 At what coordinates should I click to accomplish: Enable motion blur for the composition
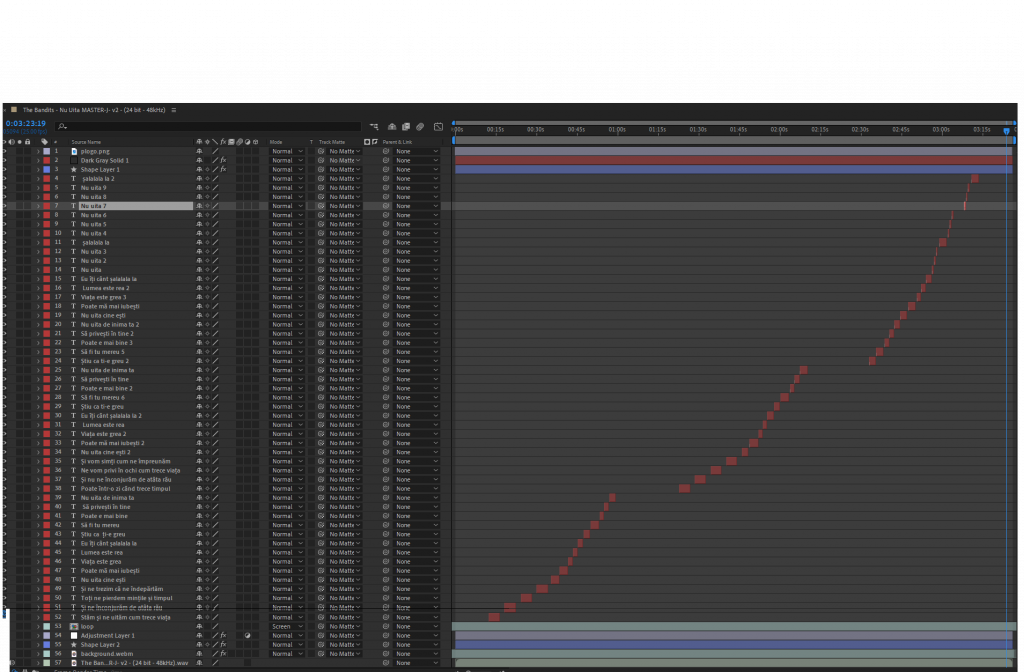(x=420, y=127)
